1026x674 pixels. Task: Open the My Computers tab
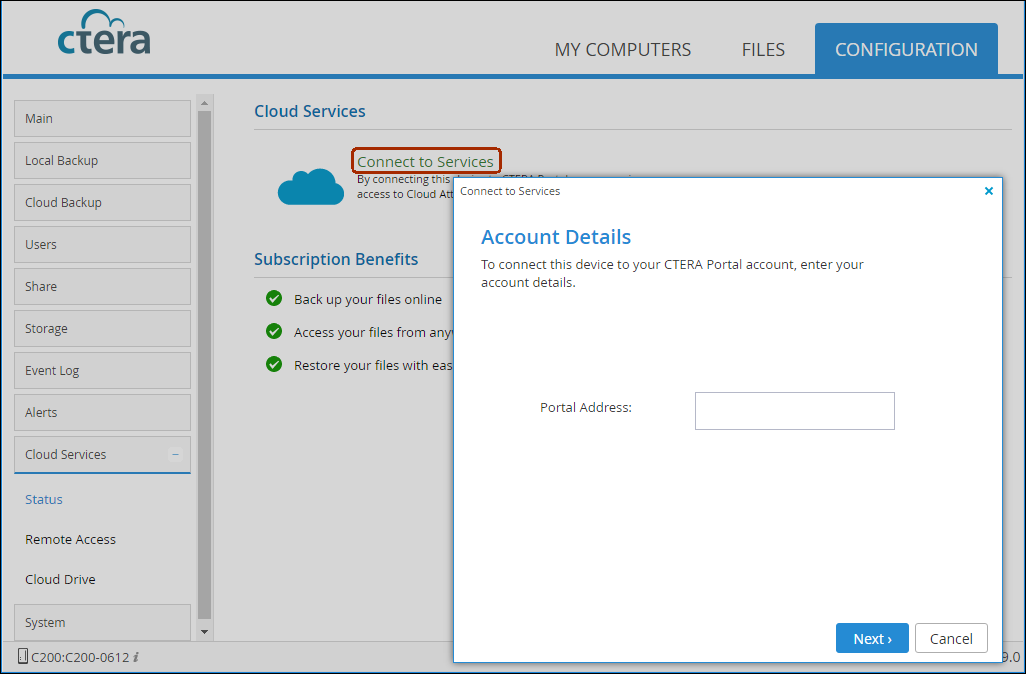tap(622, 50)
